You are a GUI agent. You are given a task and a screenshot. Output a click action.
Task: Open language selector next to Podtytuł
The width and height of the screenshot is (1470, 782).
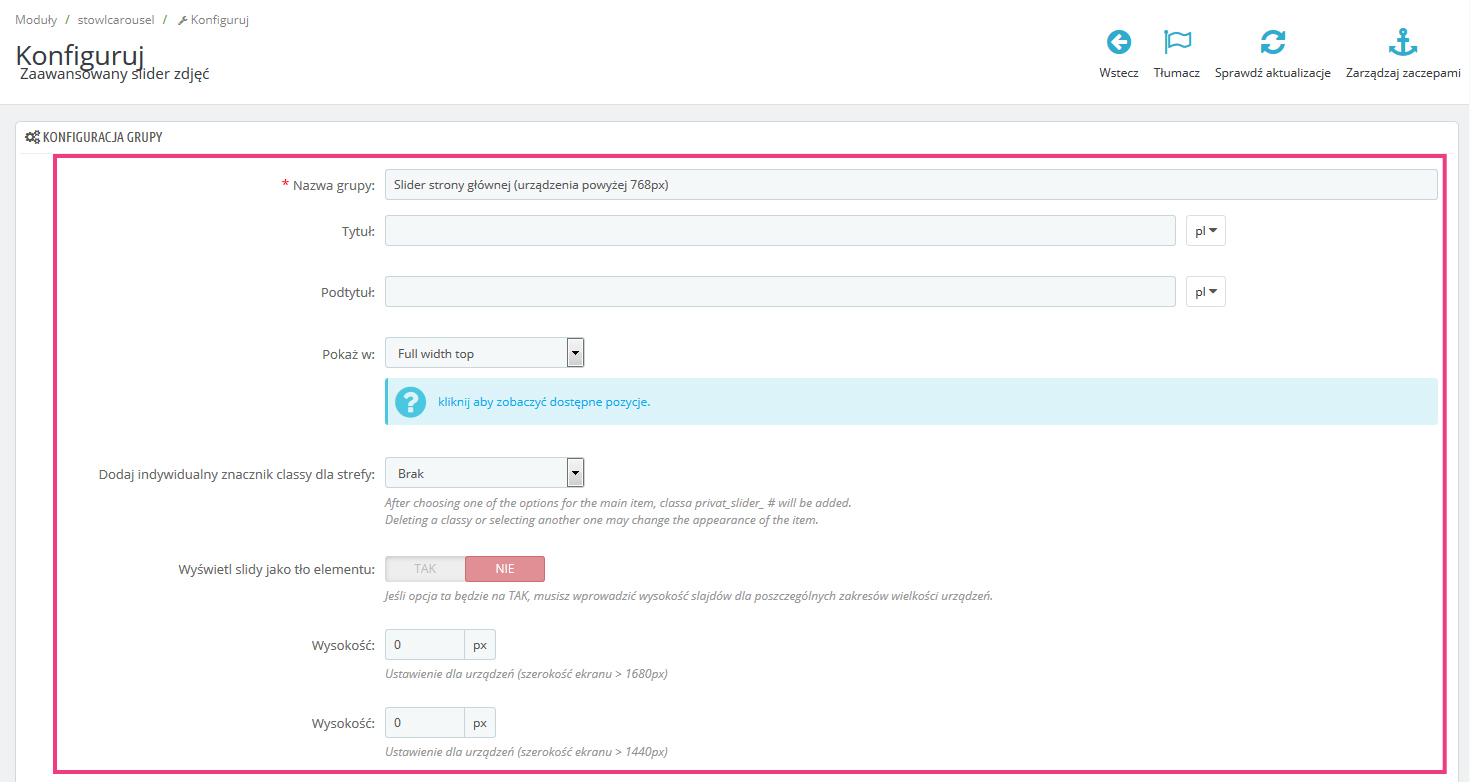pyautogui.click(x=1205, y=292)
